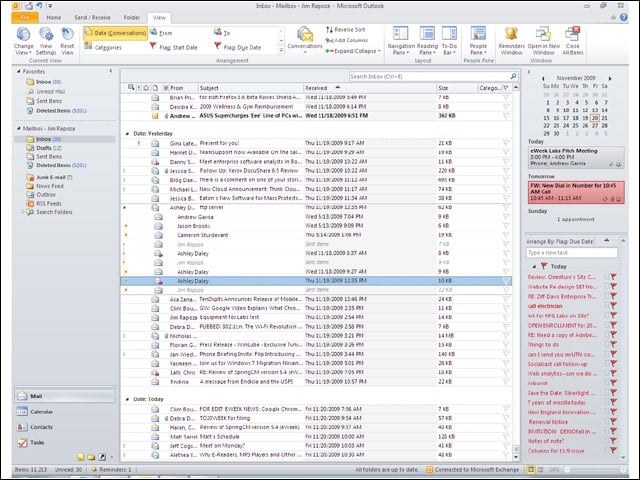Open Contacts in the navigation pane
Image resolution: width=640 pixels, height=480 pixels.
pos(64,427)
